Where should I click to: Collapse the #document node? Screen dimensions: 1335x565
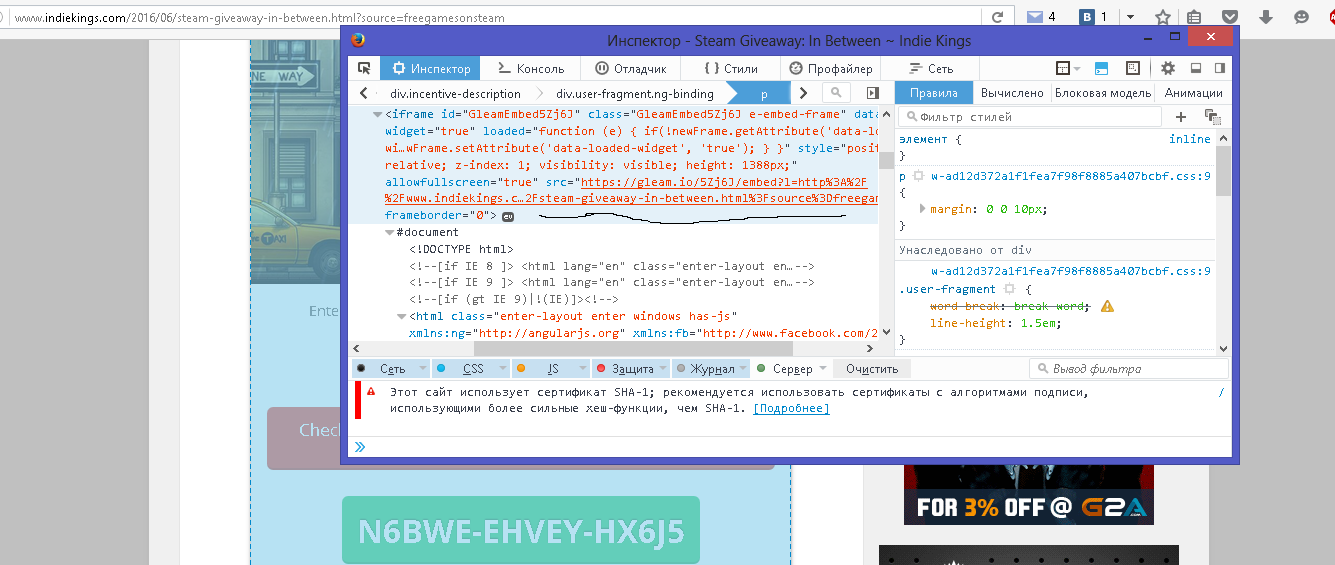[389, 233]
